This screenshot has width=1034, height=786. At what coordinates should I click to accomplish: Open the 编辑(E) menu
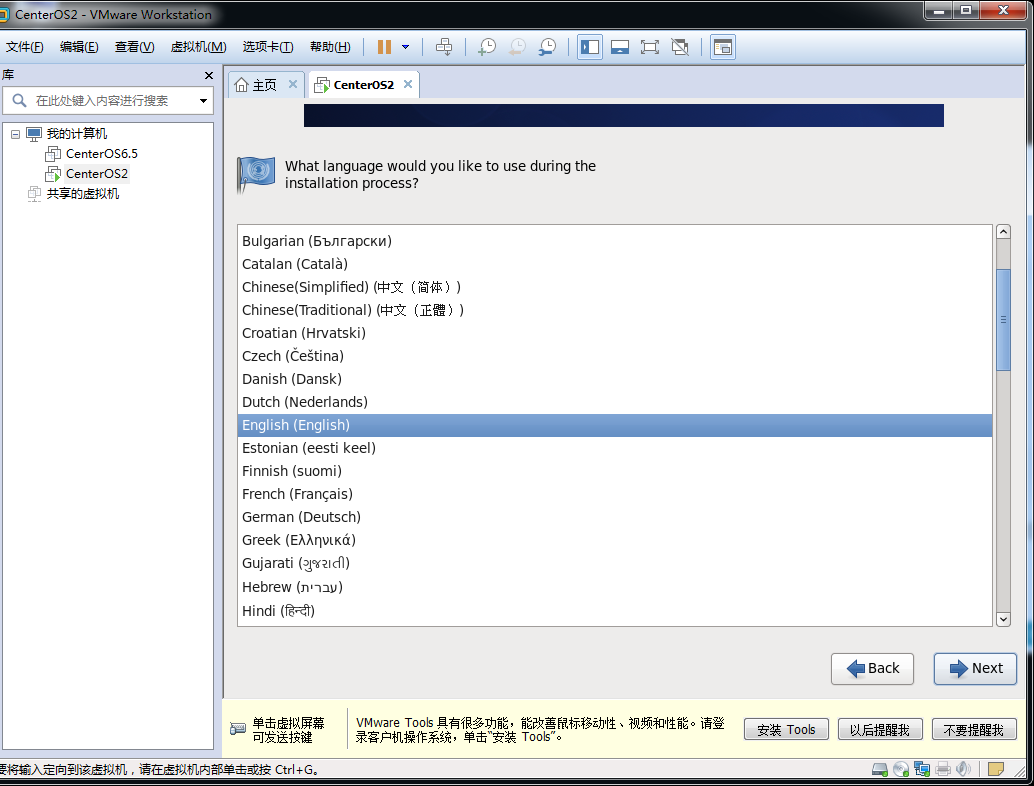(79, 47)
